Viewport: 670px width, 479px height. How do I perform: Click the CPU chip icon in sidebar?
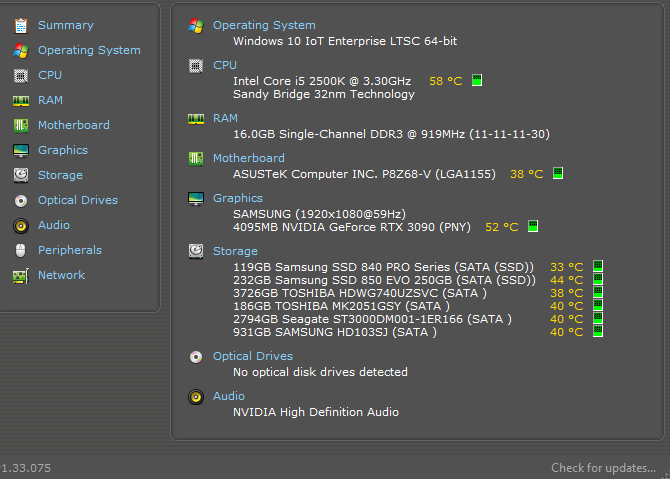[21, 76]
